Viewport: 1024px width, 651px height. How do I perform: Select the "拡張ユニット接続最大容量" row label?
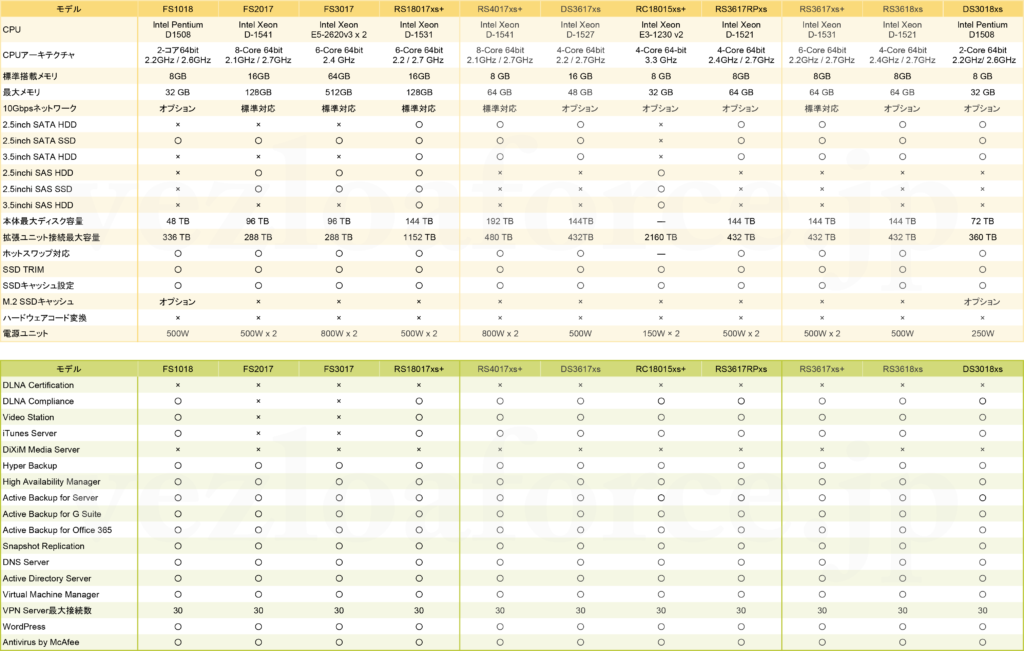[x=51, y=238]
